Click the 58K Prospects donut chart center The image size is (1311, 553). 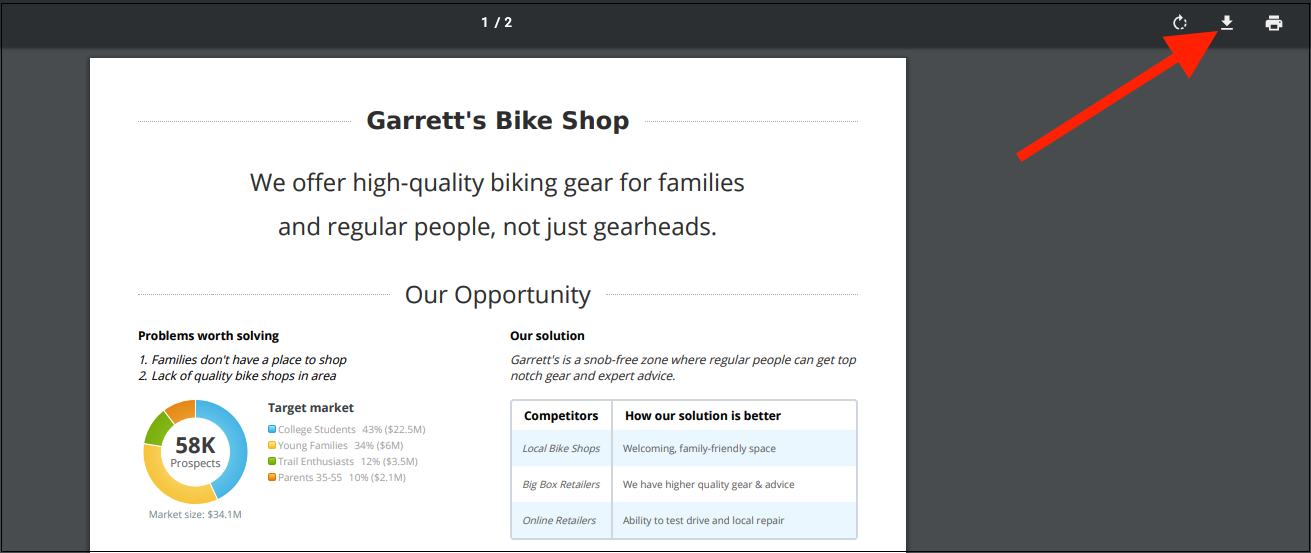point(195,451)
